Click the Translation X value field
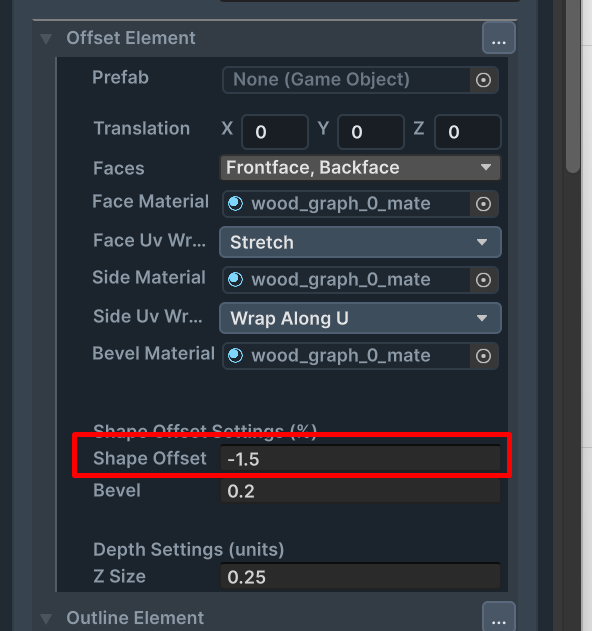This screenshot has width=592, height=631. click(275, 132)
